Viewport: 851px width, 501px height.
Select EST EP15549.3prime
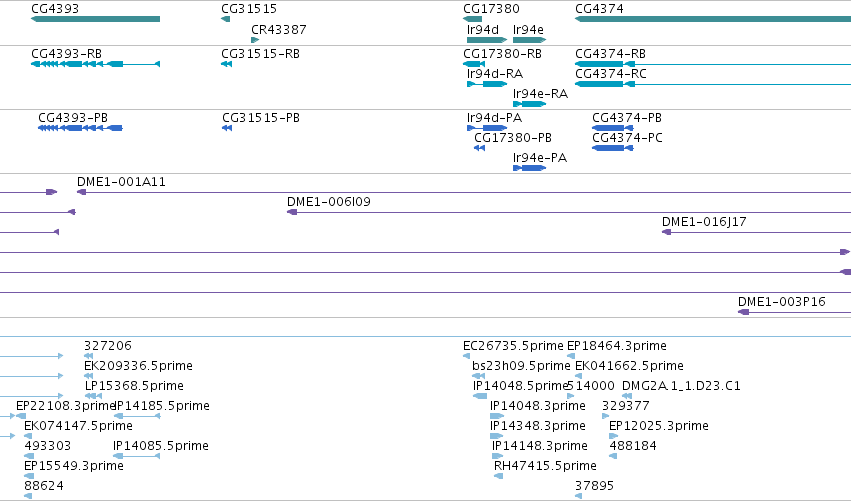pos(74,466)
